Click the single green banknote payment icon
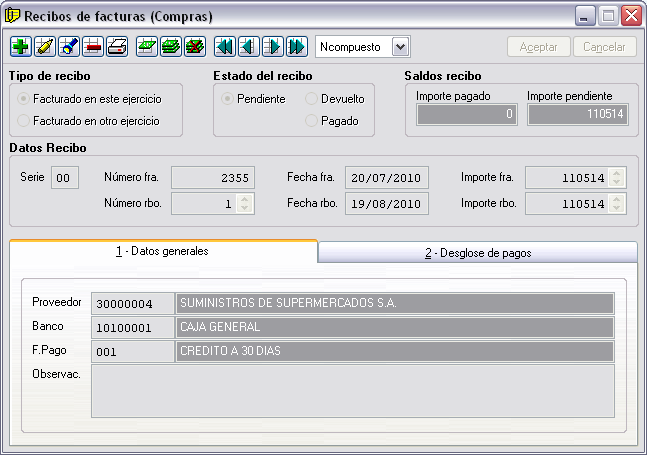The height and width of the screenshot is (455, 647). [146, 47]
